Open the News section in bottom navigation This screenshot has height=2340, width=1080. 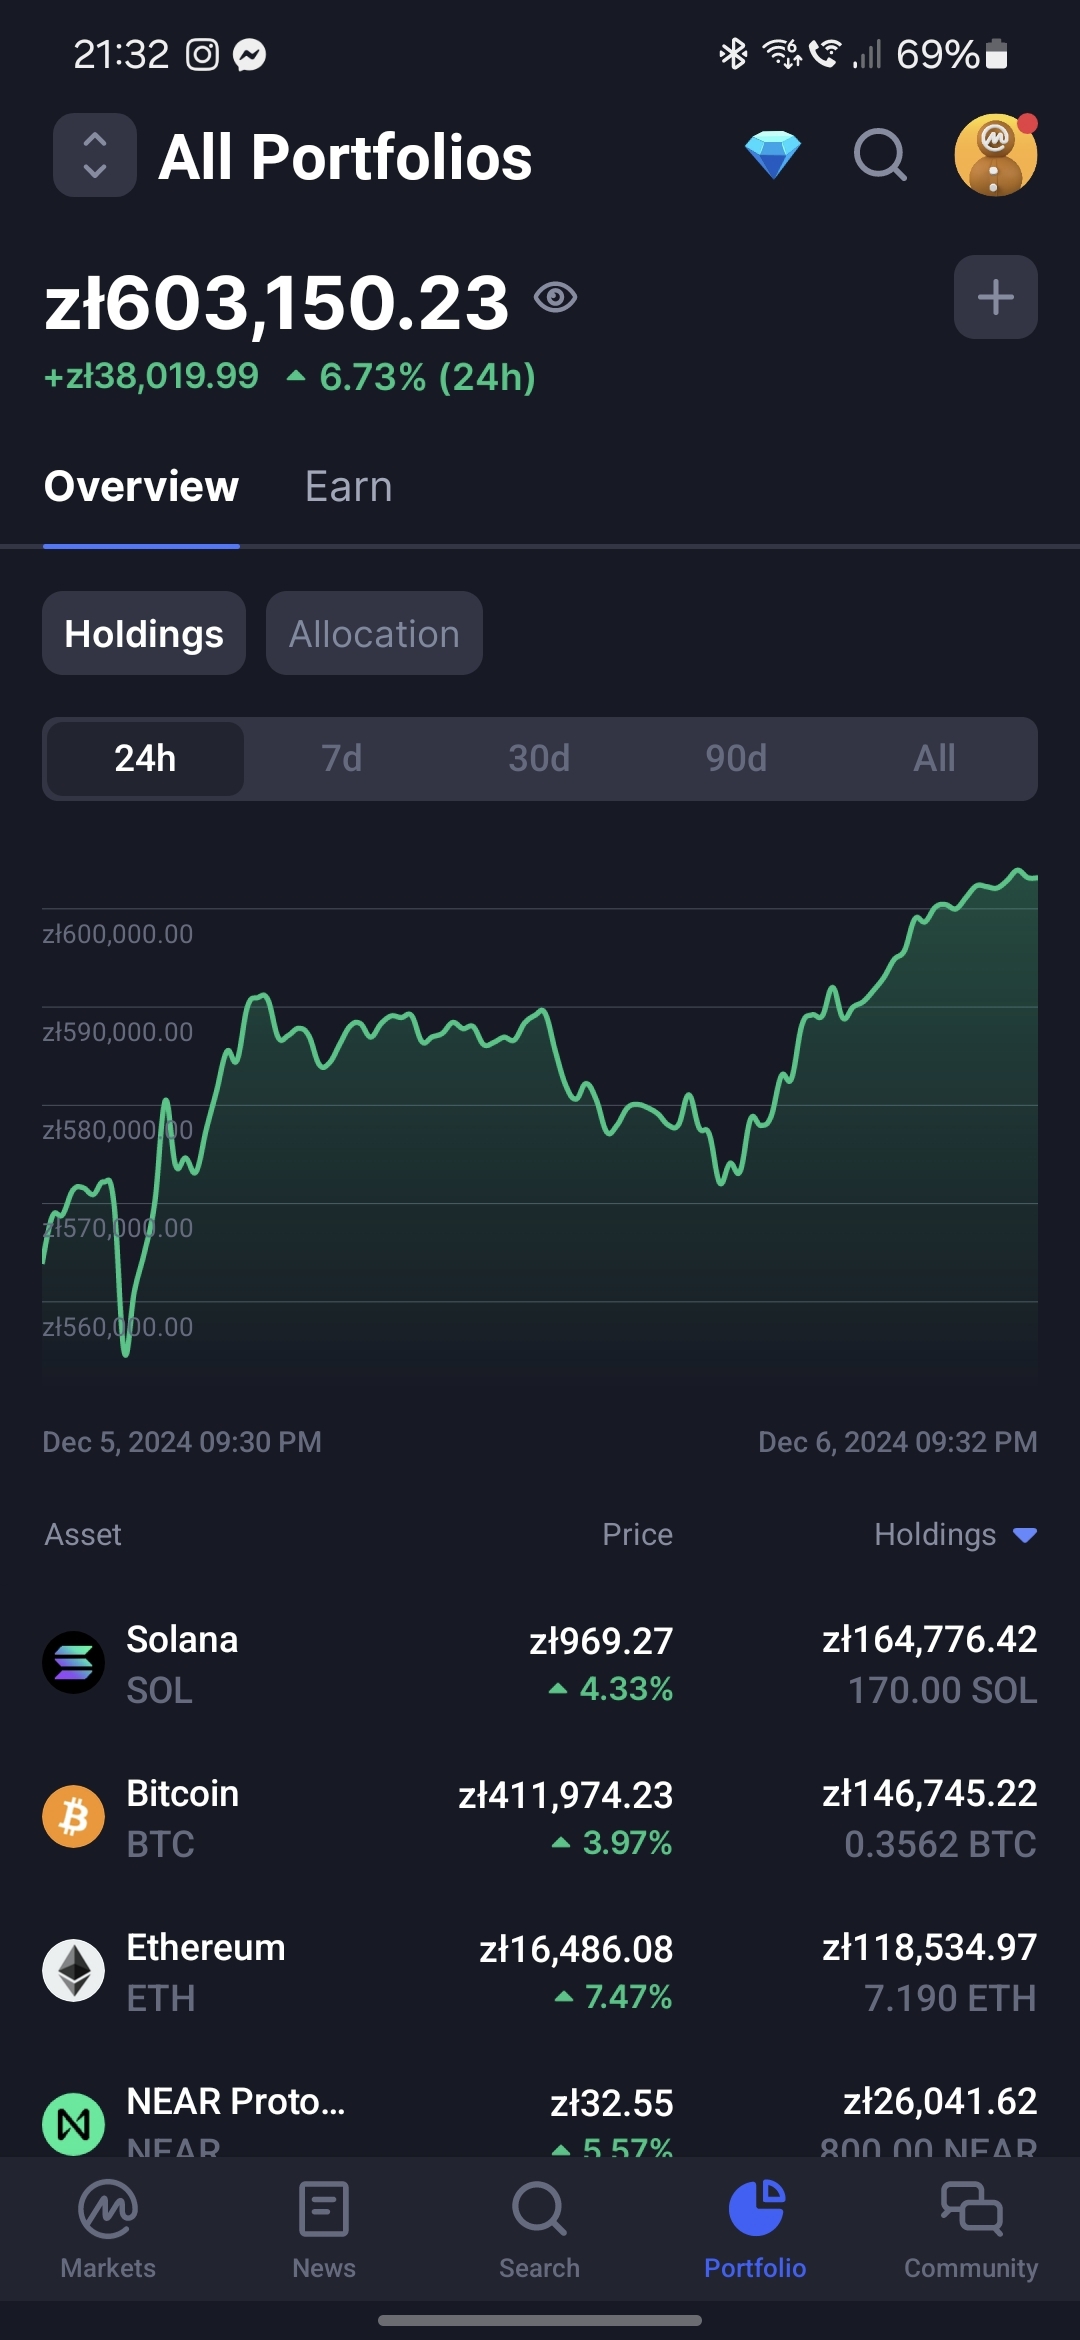[324, 2226]
